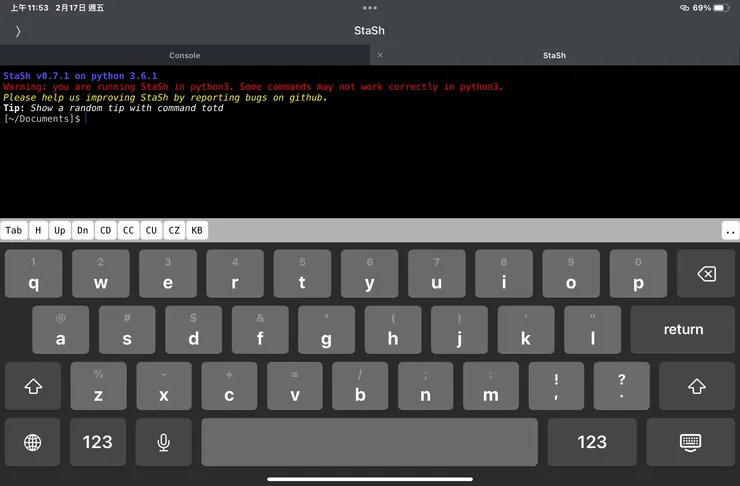Tap the a key

[60, 330]
